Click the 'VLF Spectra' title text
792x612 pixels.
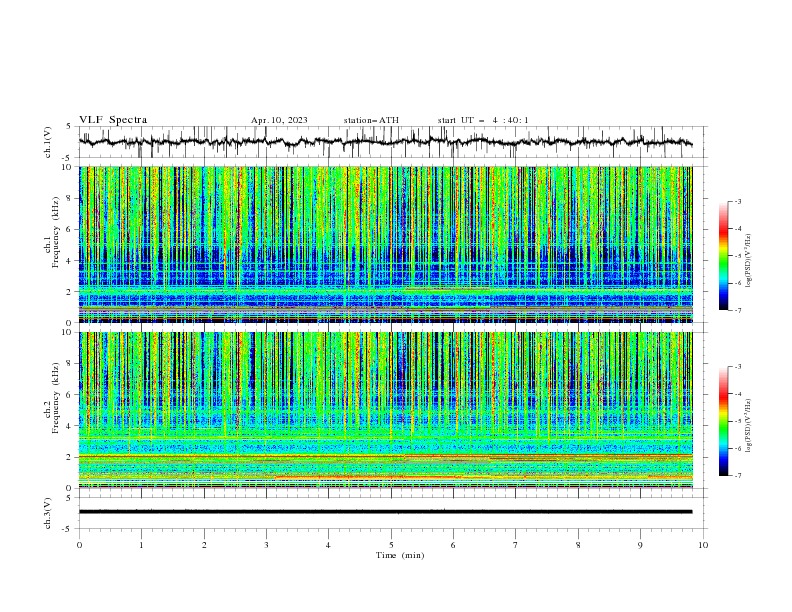tap(113, 120)
